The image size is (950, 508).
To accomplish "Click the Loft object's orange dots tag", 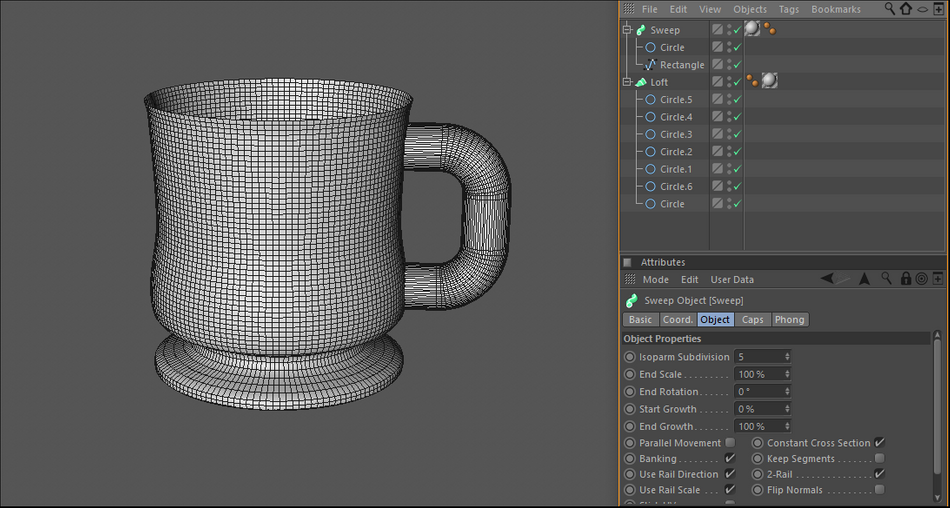I will (752, 81).
